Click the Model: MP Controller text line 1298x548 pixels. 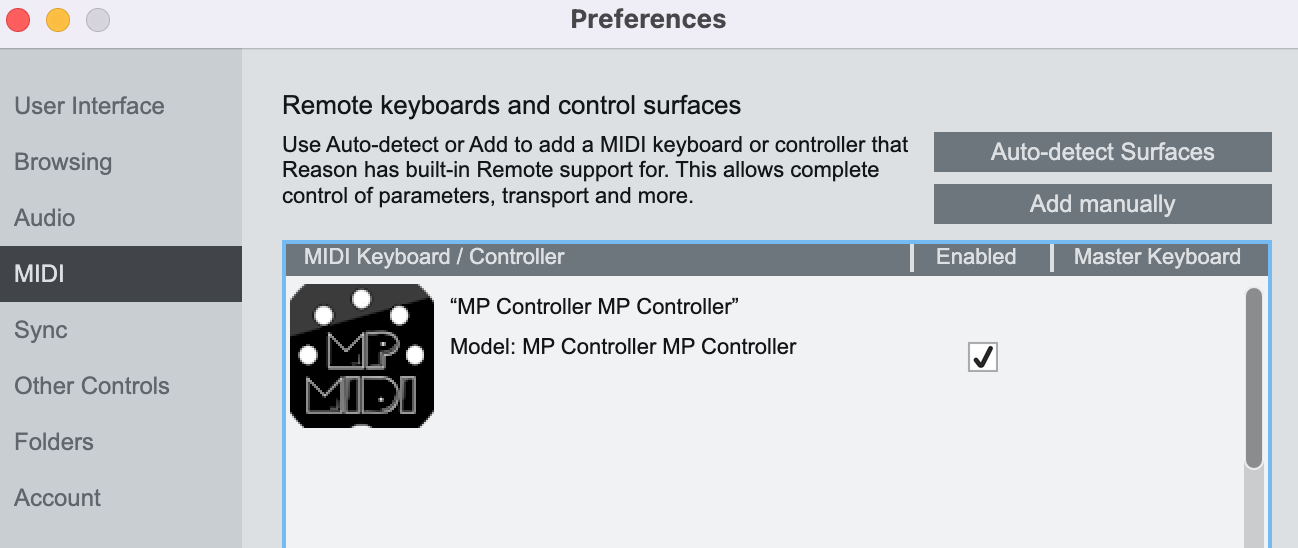(623, 347)
